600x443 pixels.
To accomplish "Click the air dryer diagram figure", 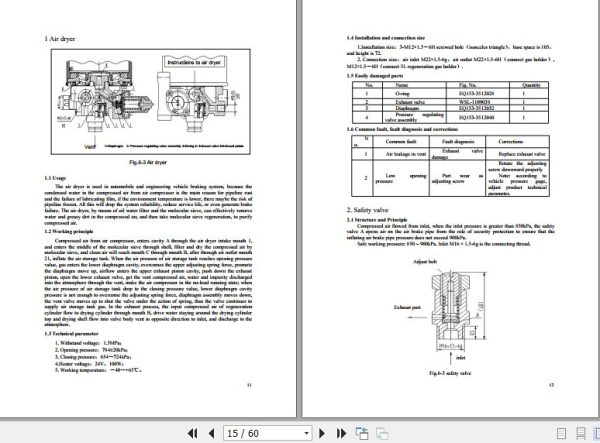I will click(150, 101).
